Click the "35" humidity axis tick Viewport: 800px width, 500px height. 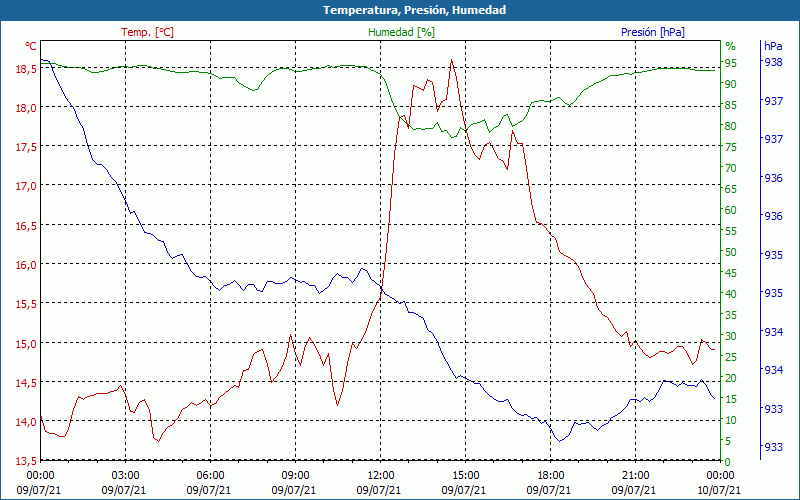(731, 315)
